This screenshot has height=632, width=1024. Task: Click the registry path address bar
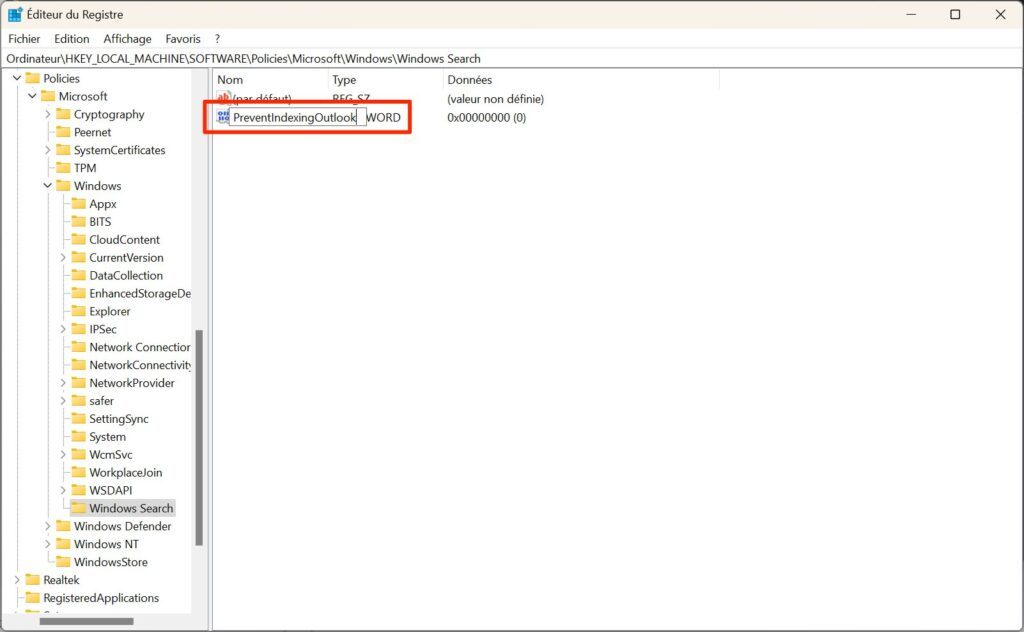point(512,58)
